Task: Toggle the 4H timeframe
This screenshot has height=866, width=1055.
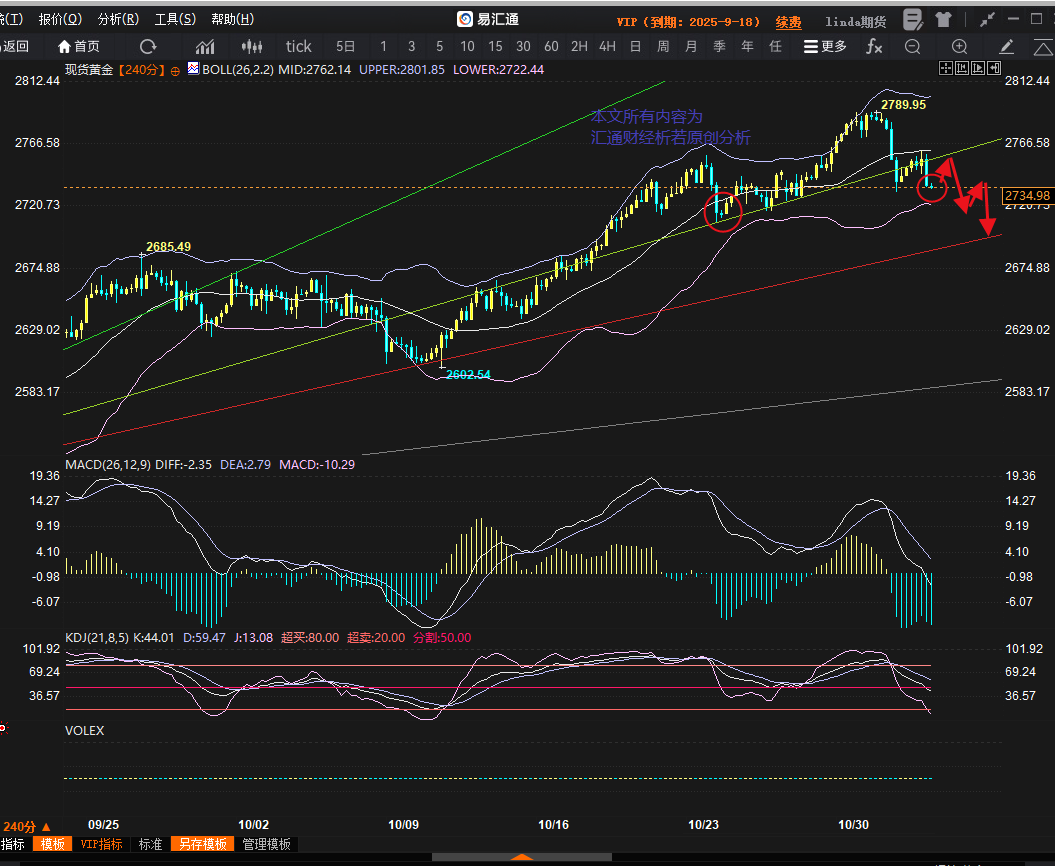Action: click(607, 46)
